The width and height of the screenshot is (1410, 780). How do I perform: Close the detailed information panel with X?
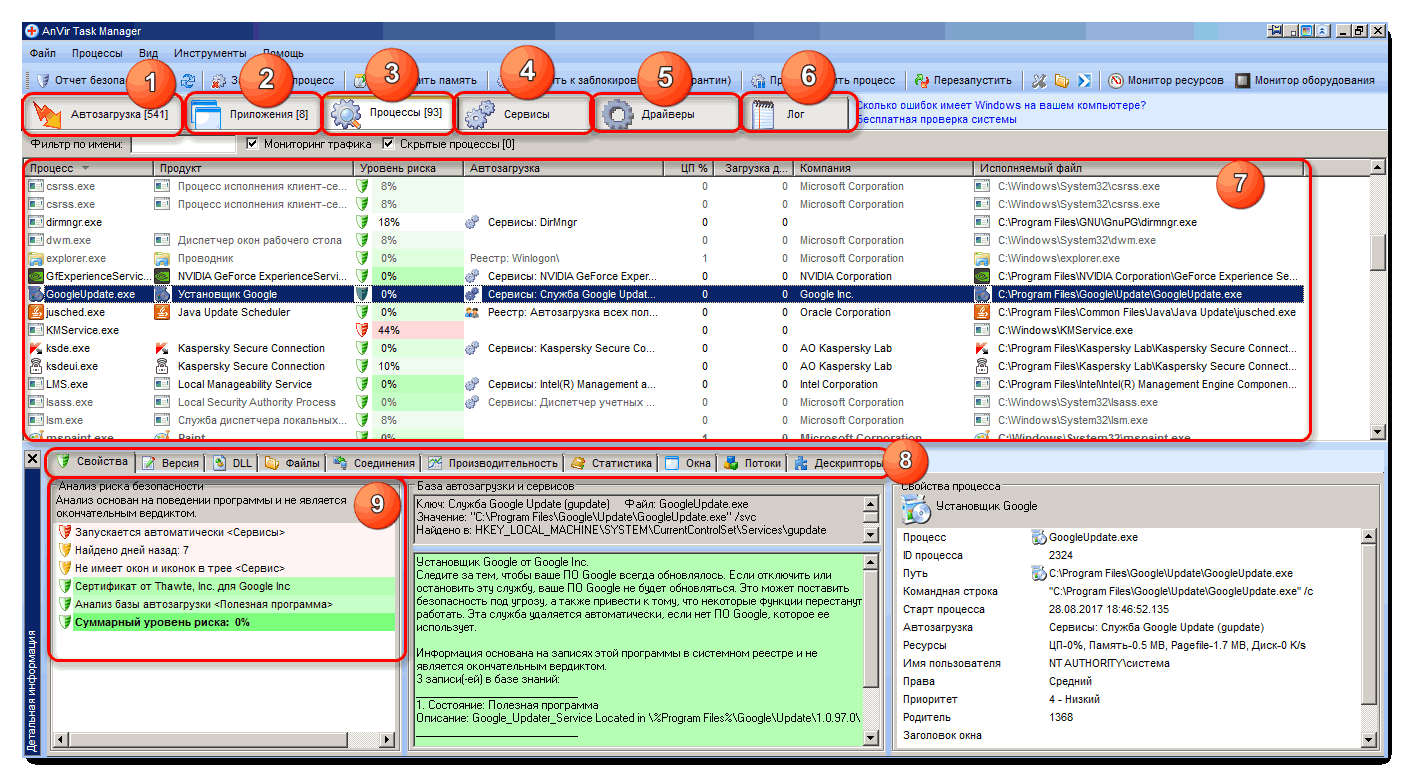point(31,460)
